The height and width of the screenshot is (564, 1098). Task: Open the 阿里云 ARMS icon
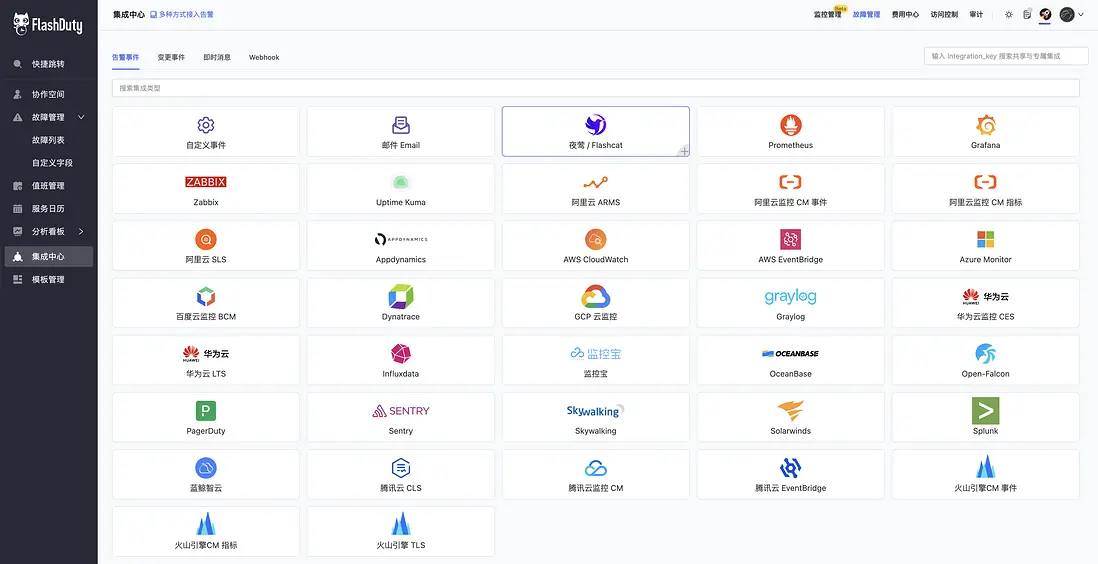click(x=595, y=182)
